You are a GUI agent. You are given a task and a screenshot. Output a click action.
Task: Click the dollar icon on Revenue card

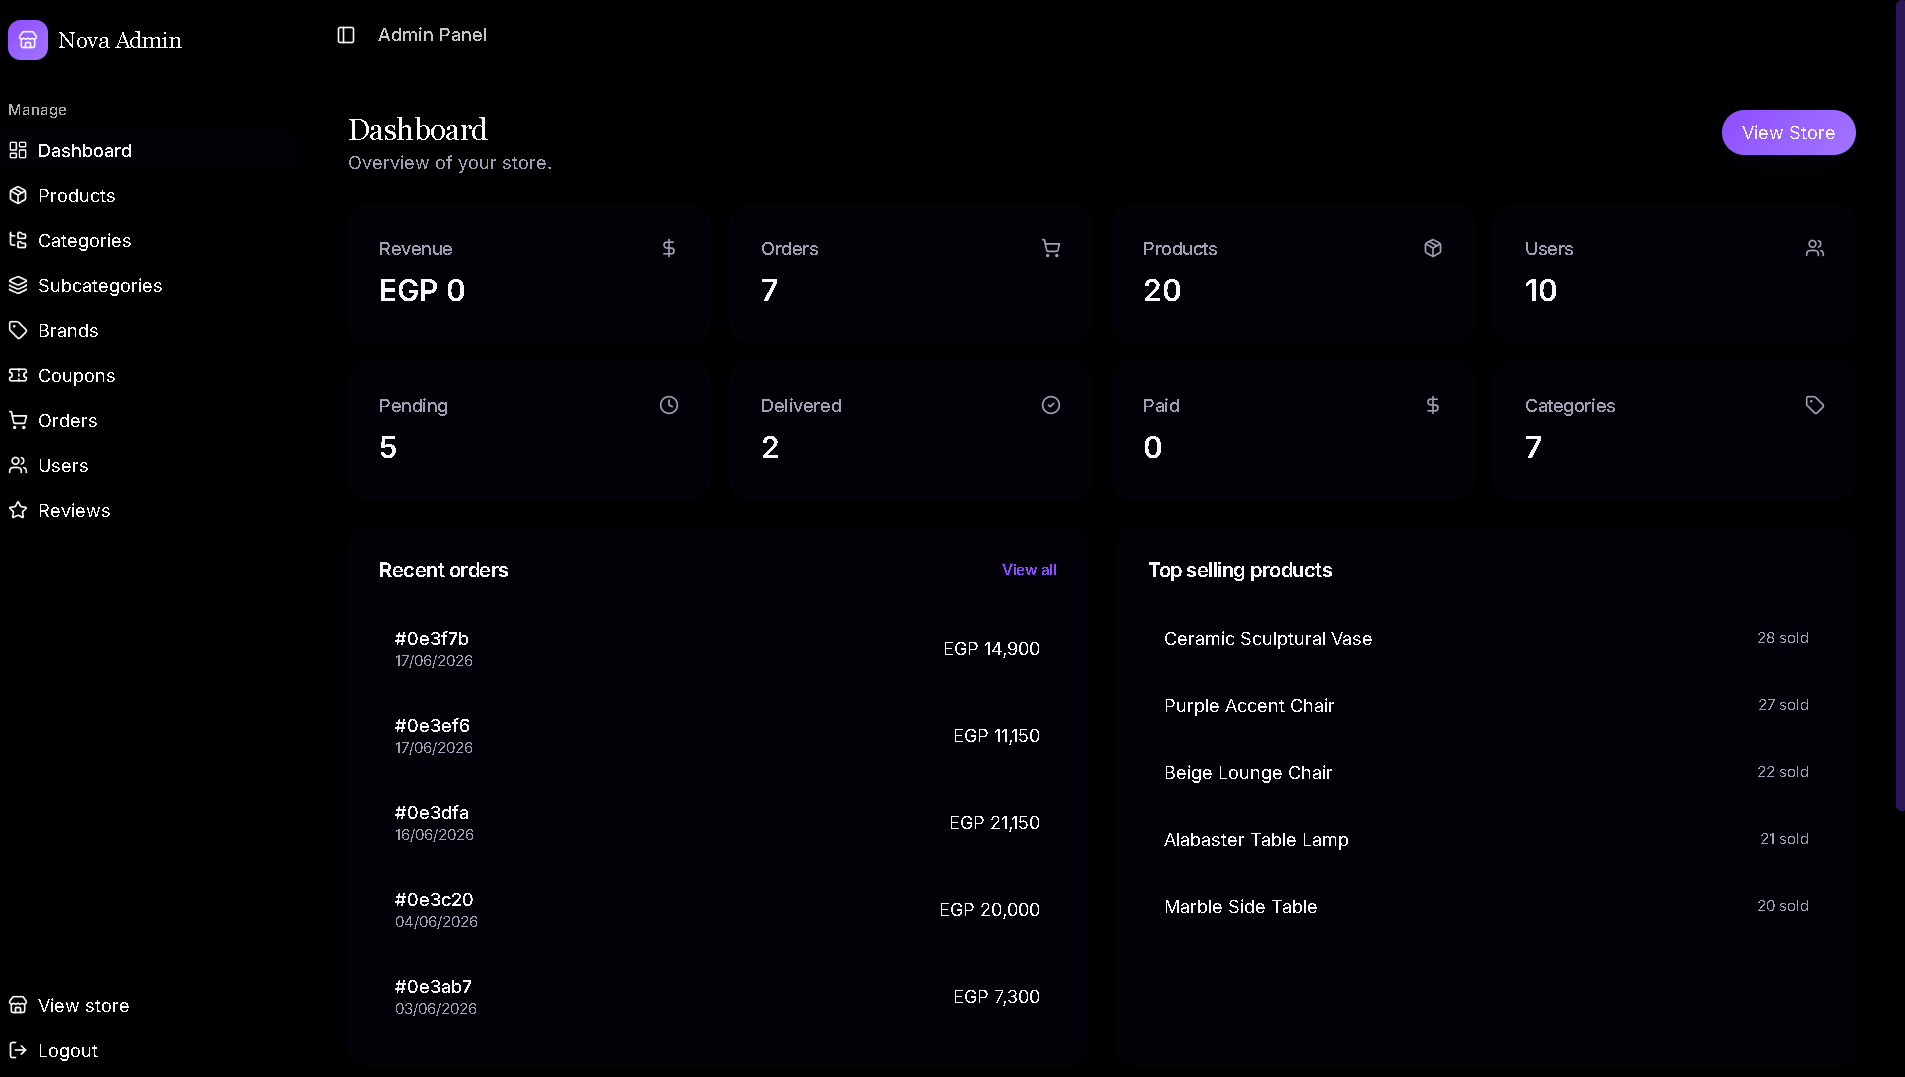pos(669,248)
